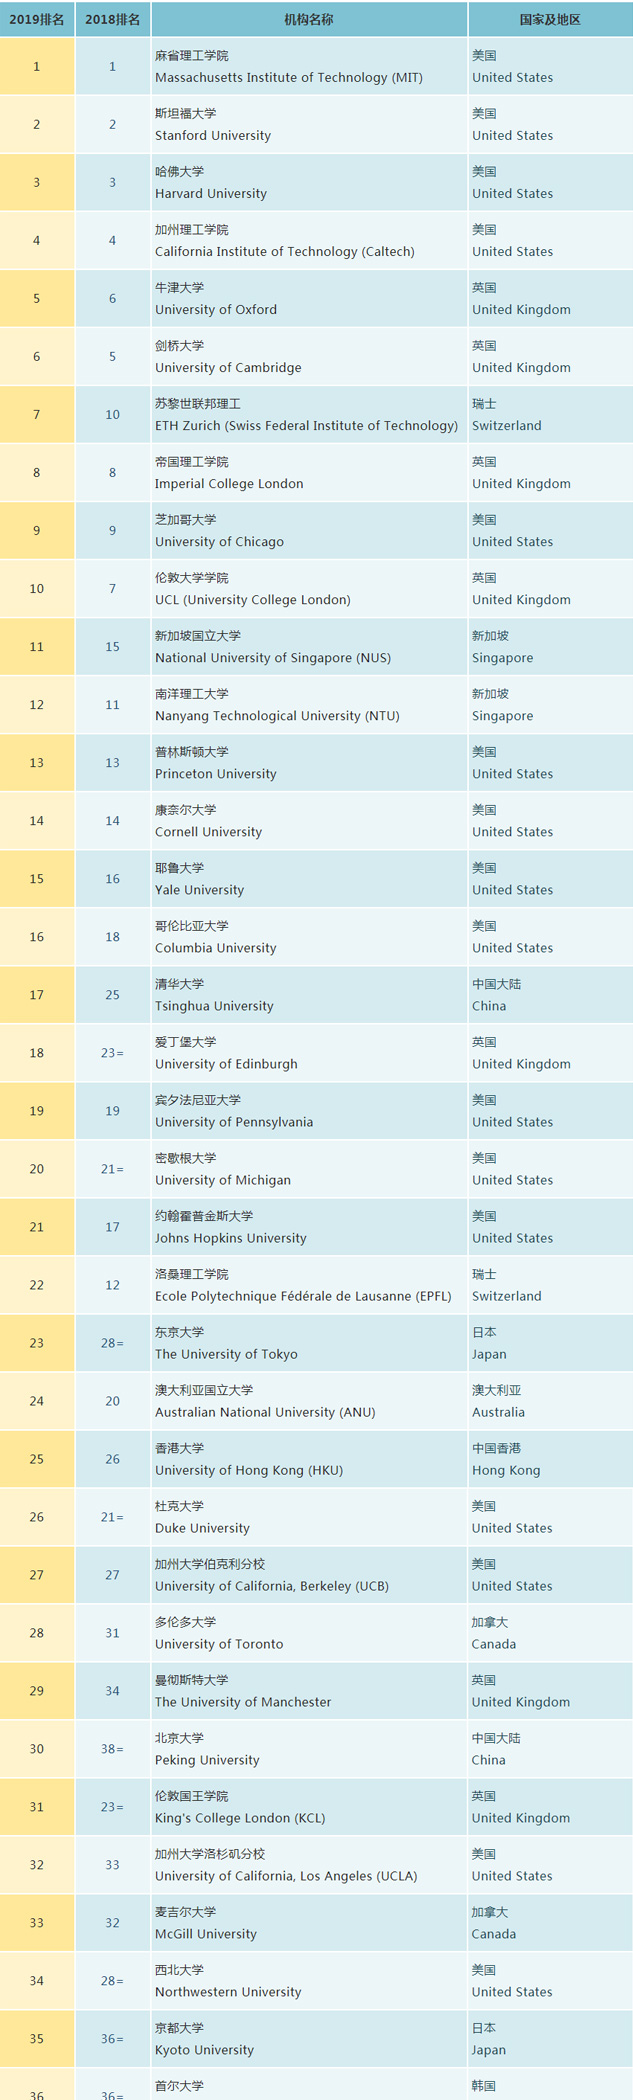The image size is (633, 2100).
Task: Click Duke University text
Action: click(202, 1528)
